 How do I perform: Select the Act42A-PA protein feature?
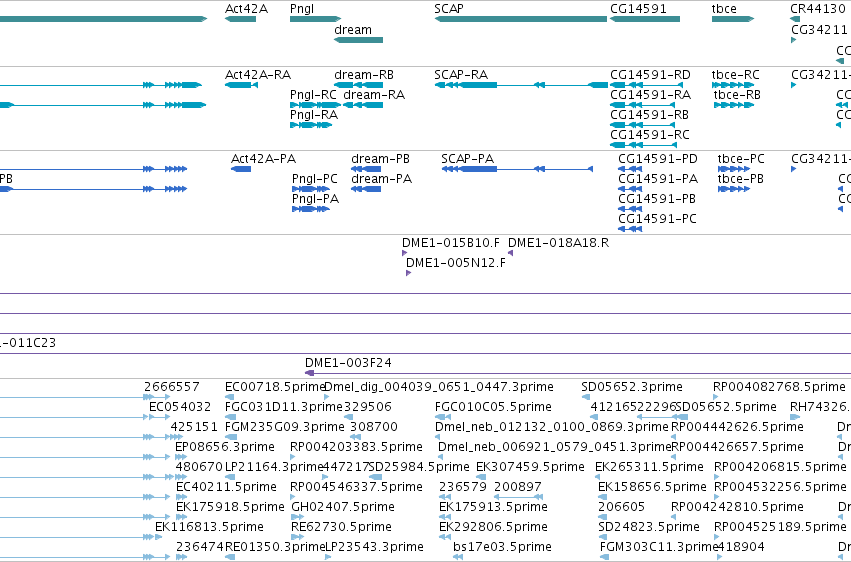pyautogui.click(x=240, y=169)
